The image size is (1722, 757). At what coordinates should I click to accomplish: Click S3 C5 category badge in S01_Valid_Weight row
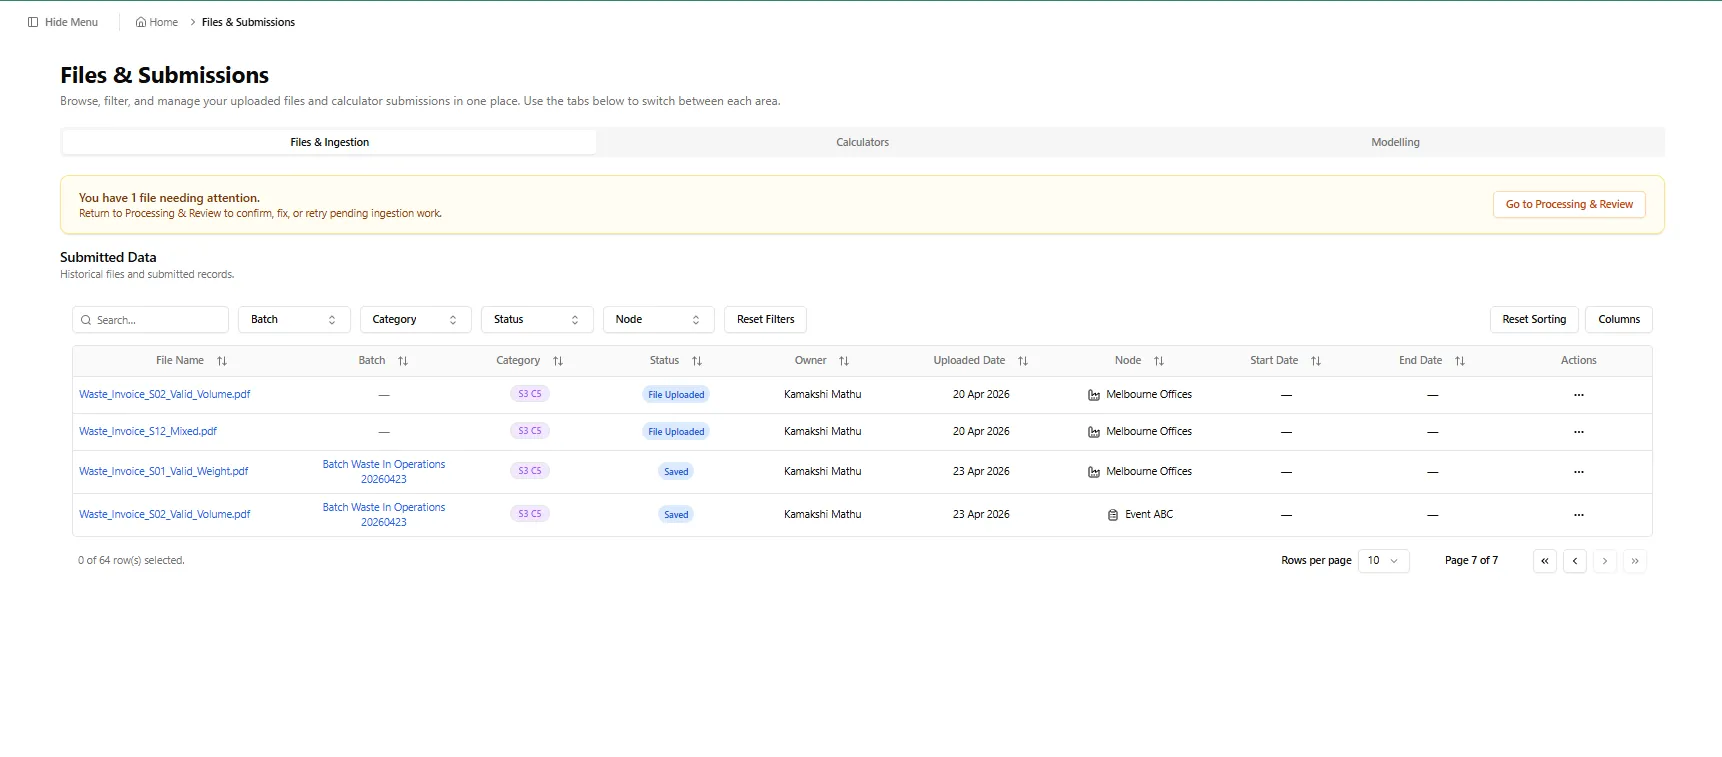click(x=529, y=471)
